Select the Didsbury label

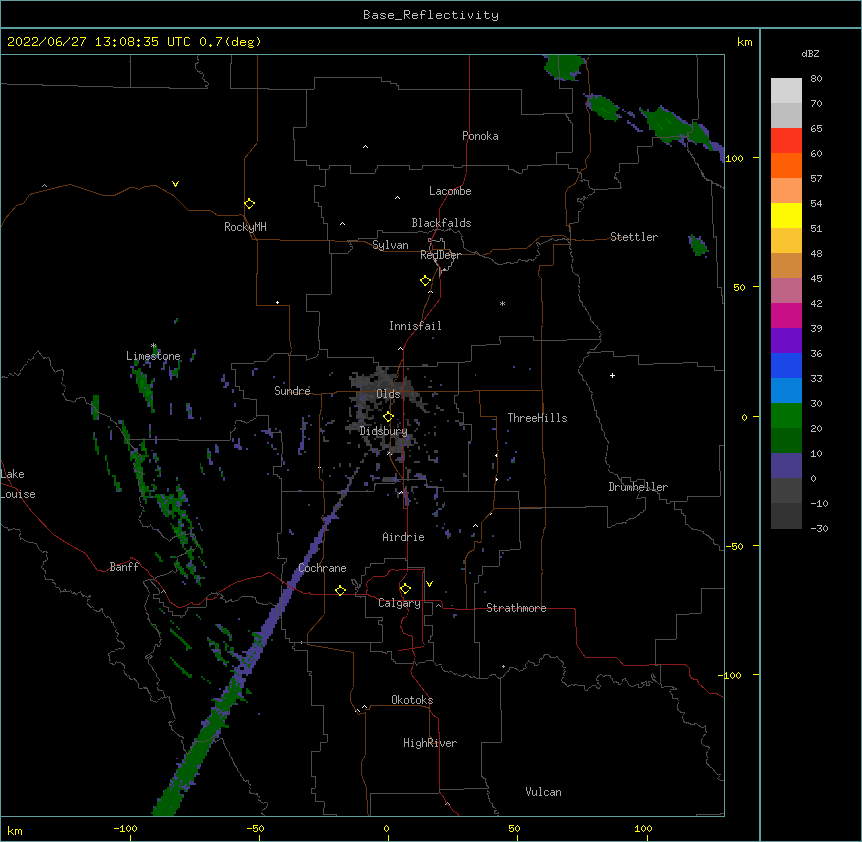click(384, 431)
